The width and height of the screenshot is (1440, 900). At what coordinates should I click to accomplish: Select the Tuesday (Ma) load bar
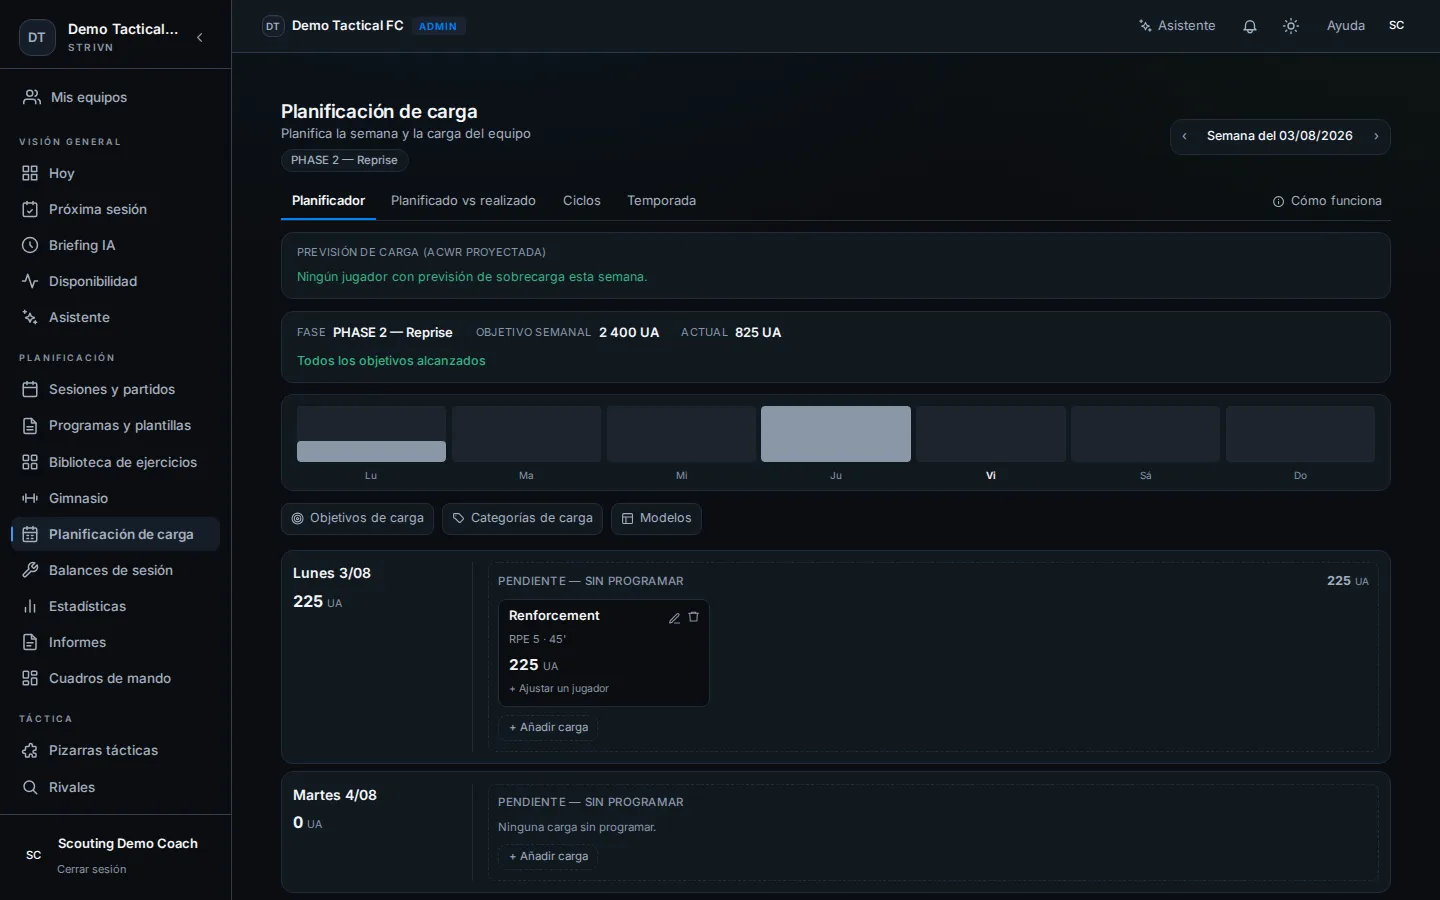(x=526, y=434)
